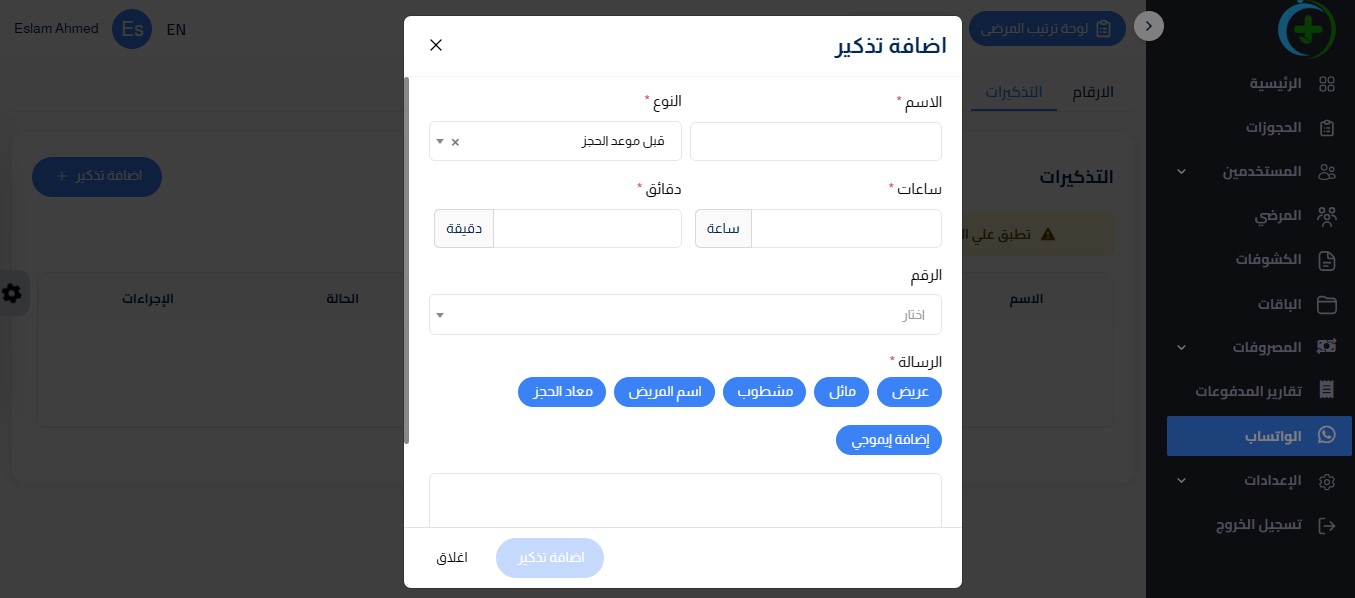
Task: Expand the الإعدادات sidebar submenu
Action: tap(1181, 481)
